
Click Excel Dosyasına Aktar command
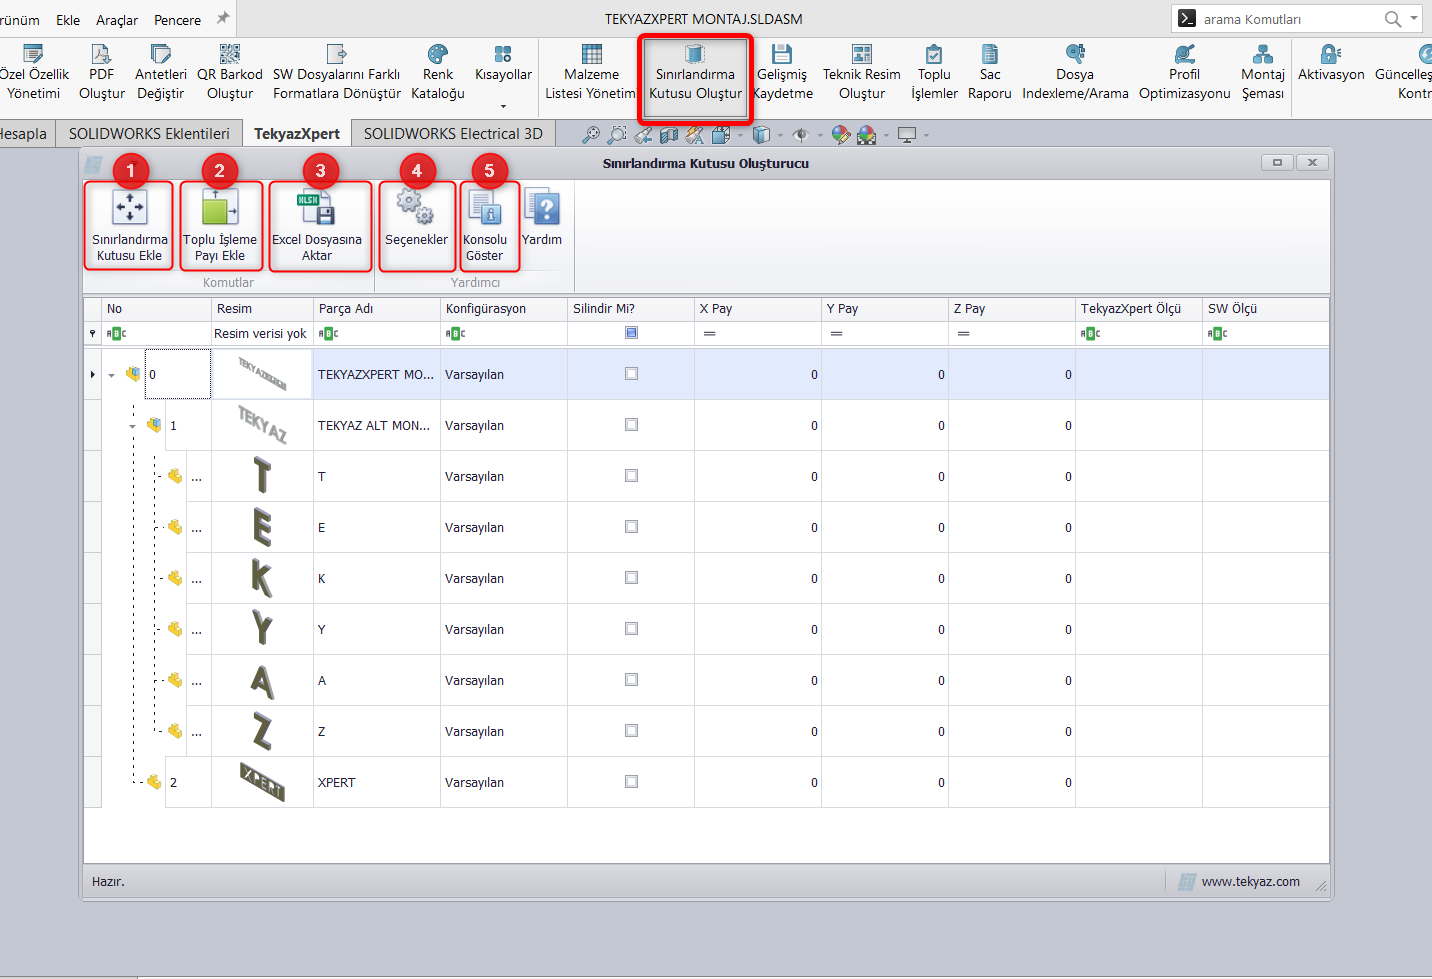(317, 226)
